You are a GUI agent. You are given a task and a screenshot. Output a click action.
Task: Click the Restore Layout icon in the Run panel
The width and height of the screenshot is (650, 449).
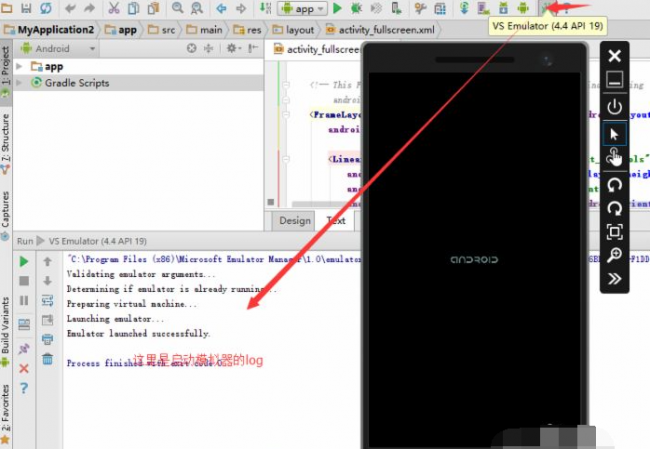point(24,325)
